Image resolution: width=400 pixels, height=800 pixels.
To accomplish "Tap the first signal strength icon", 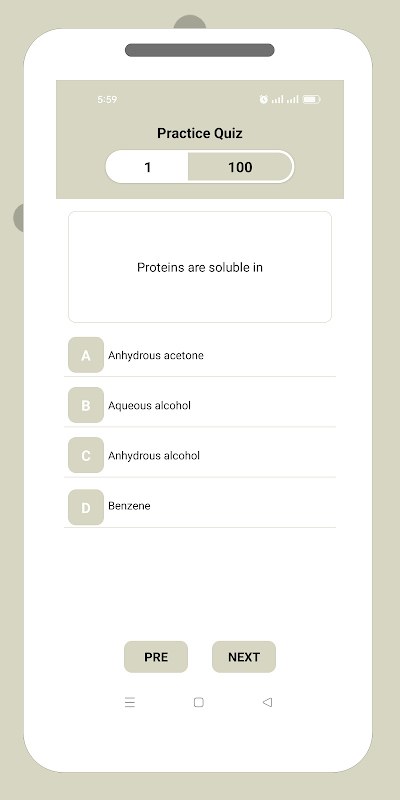I will coord(277,99).
